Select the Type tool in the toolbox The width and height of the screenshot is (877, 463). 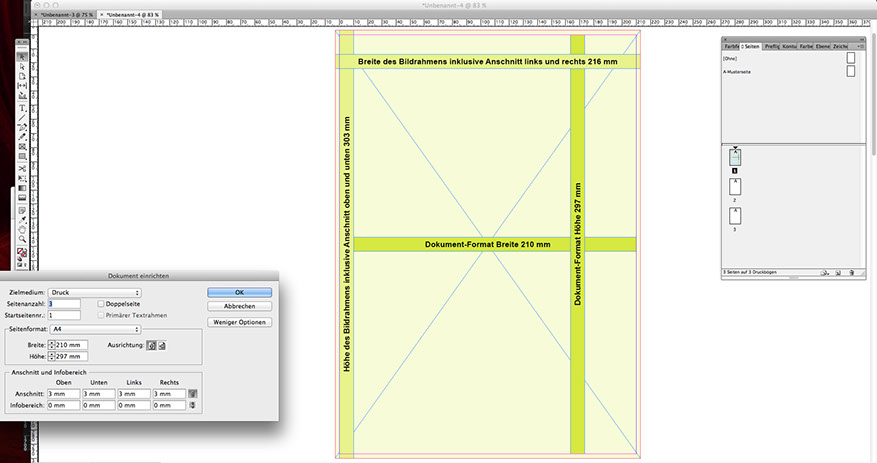22,108
